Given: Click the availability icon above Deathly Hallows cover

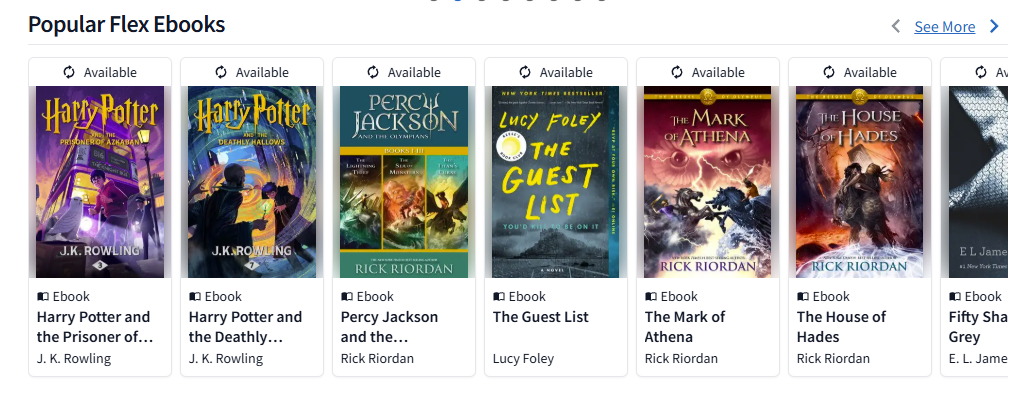Looking at the screenshot, I should [221, 72].
